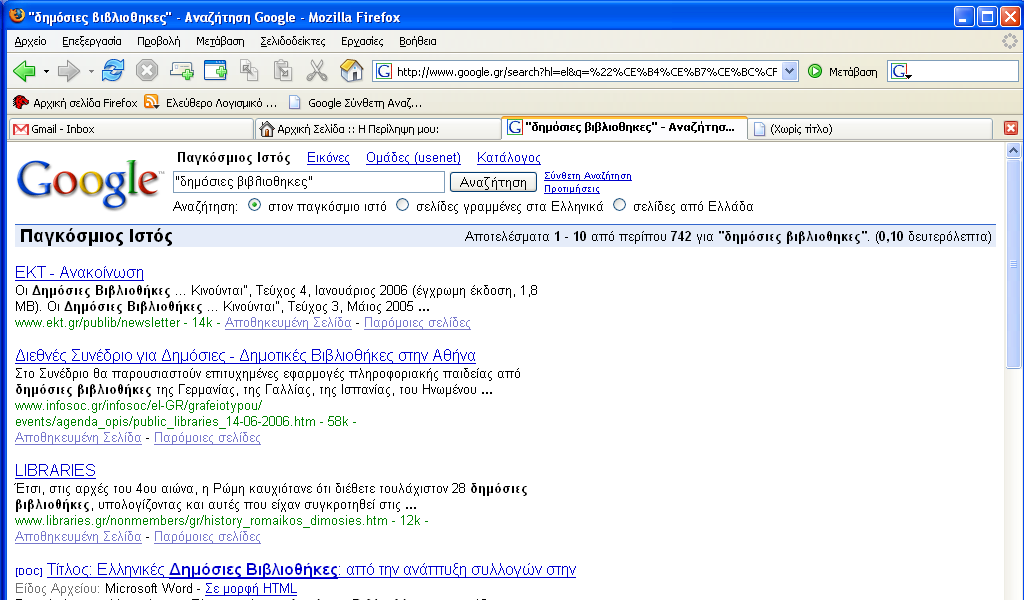Click the Google logo image
Image resolution: width=1024 pixels, height=600 pixels.
89,183
